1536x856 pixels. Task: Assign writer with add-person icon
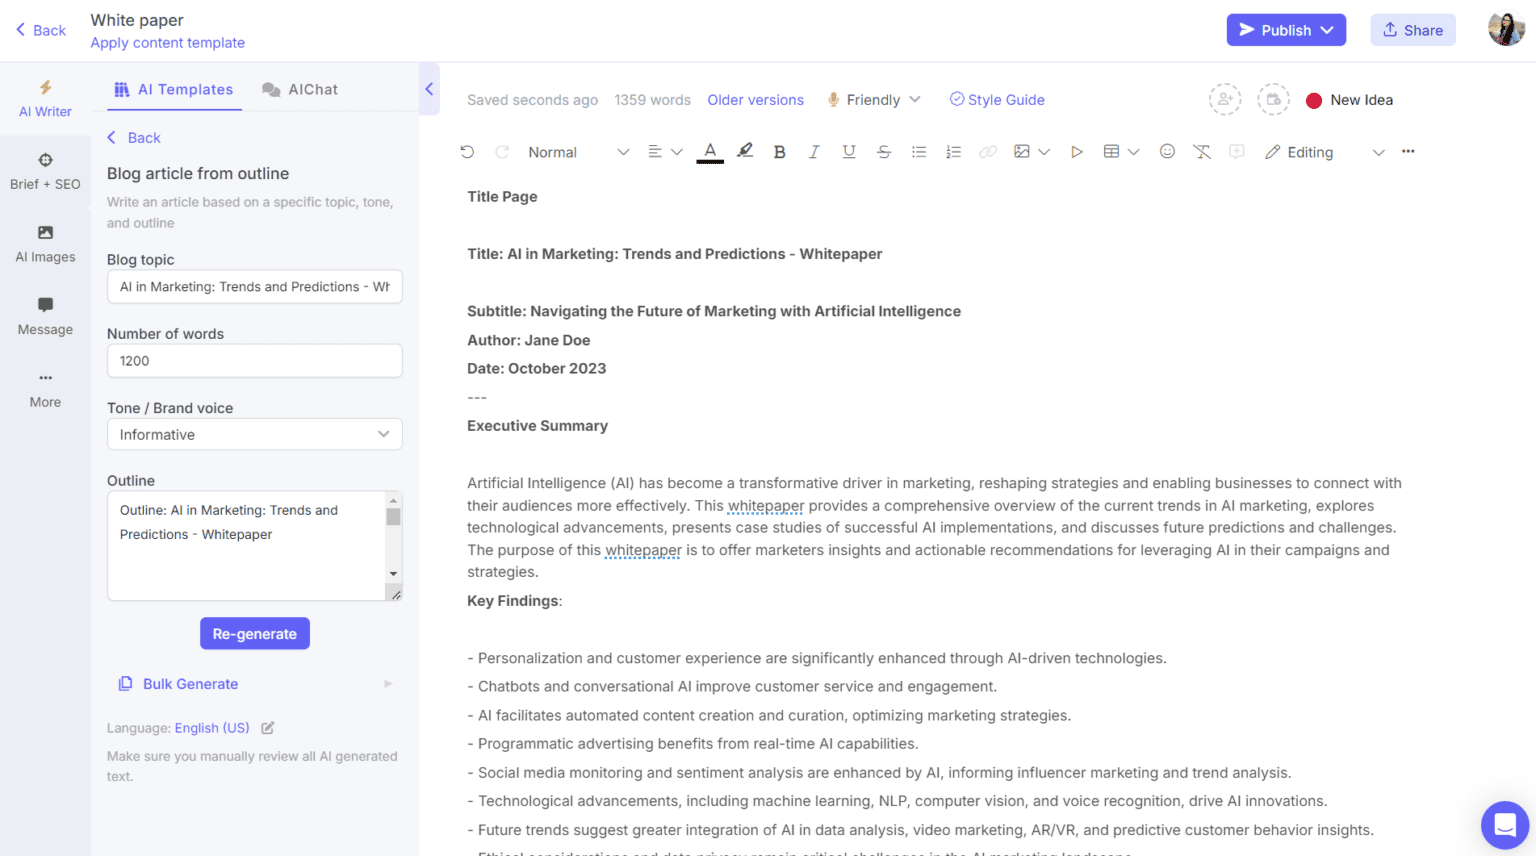tap(1225, 99)
